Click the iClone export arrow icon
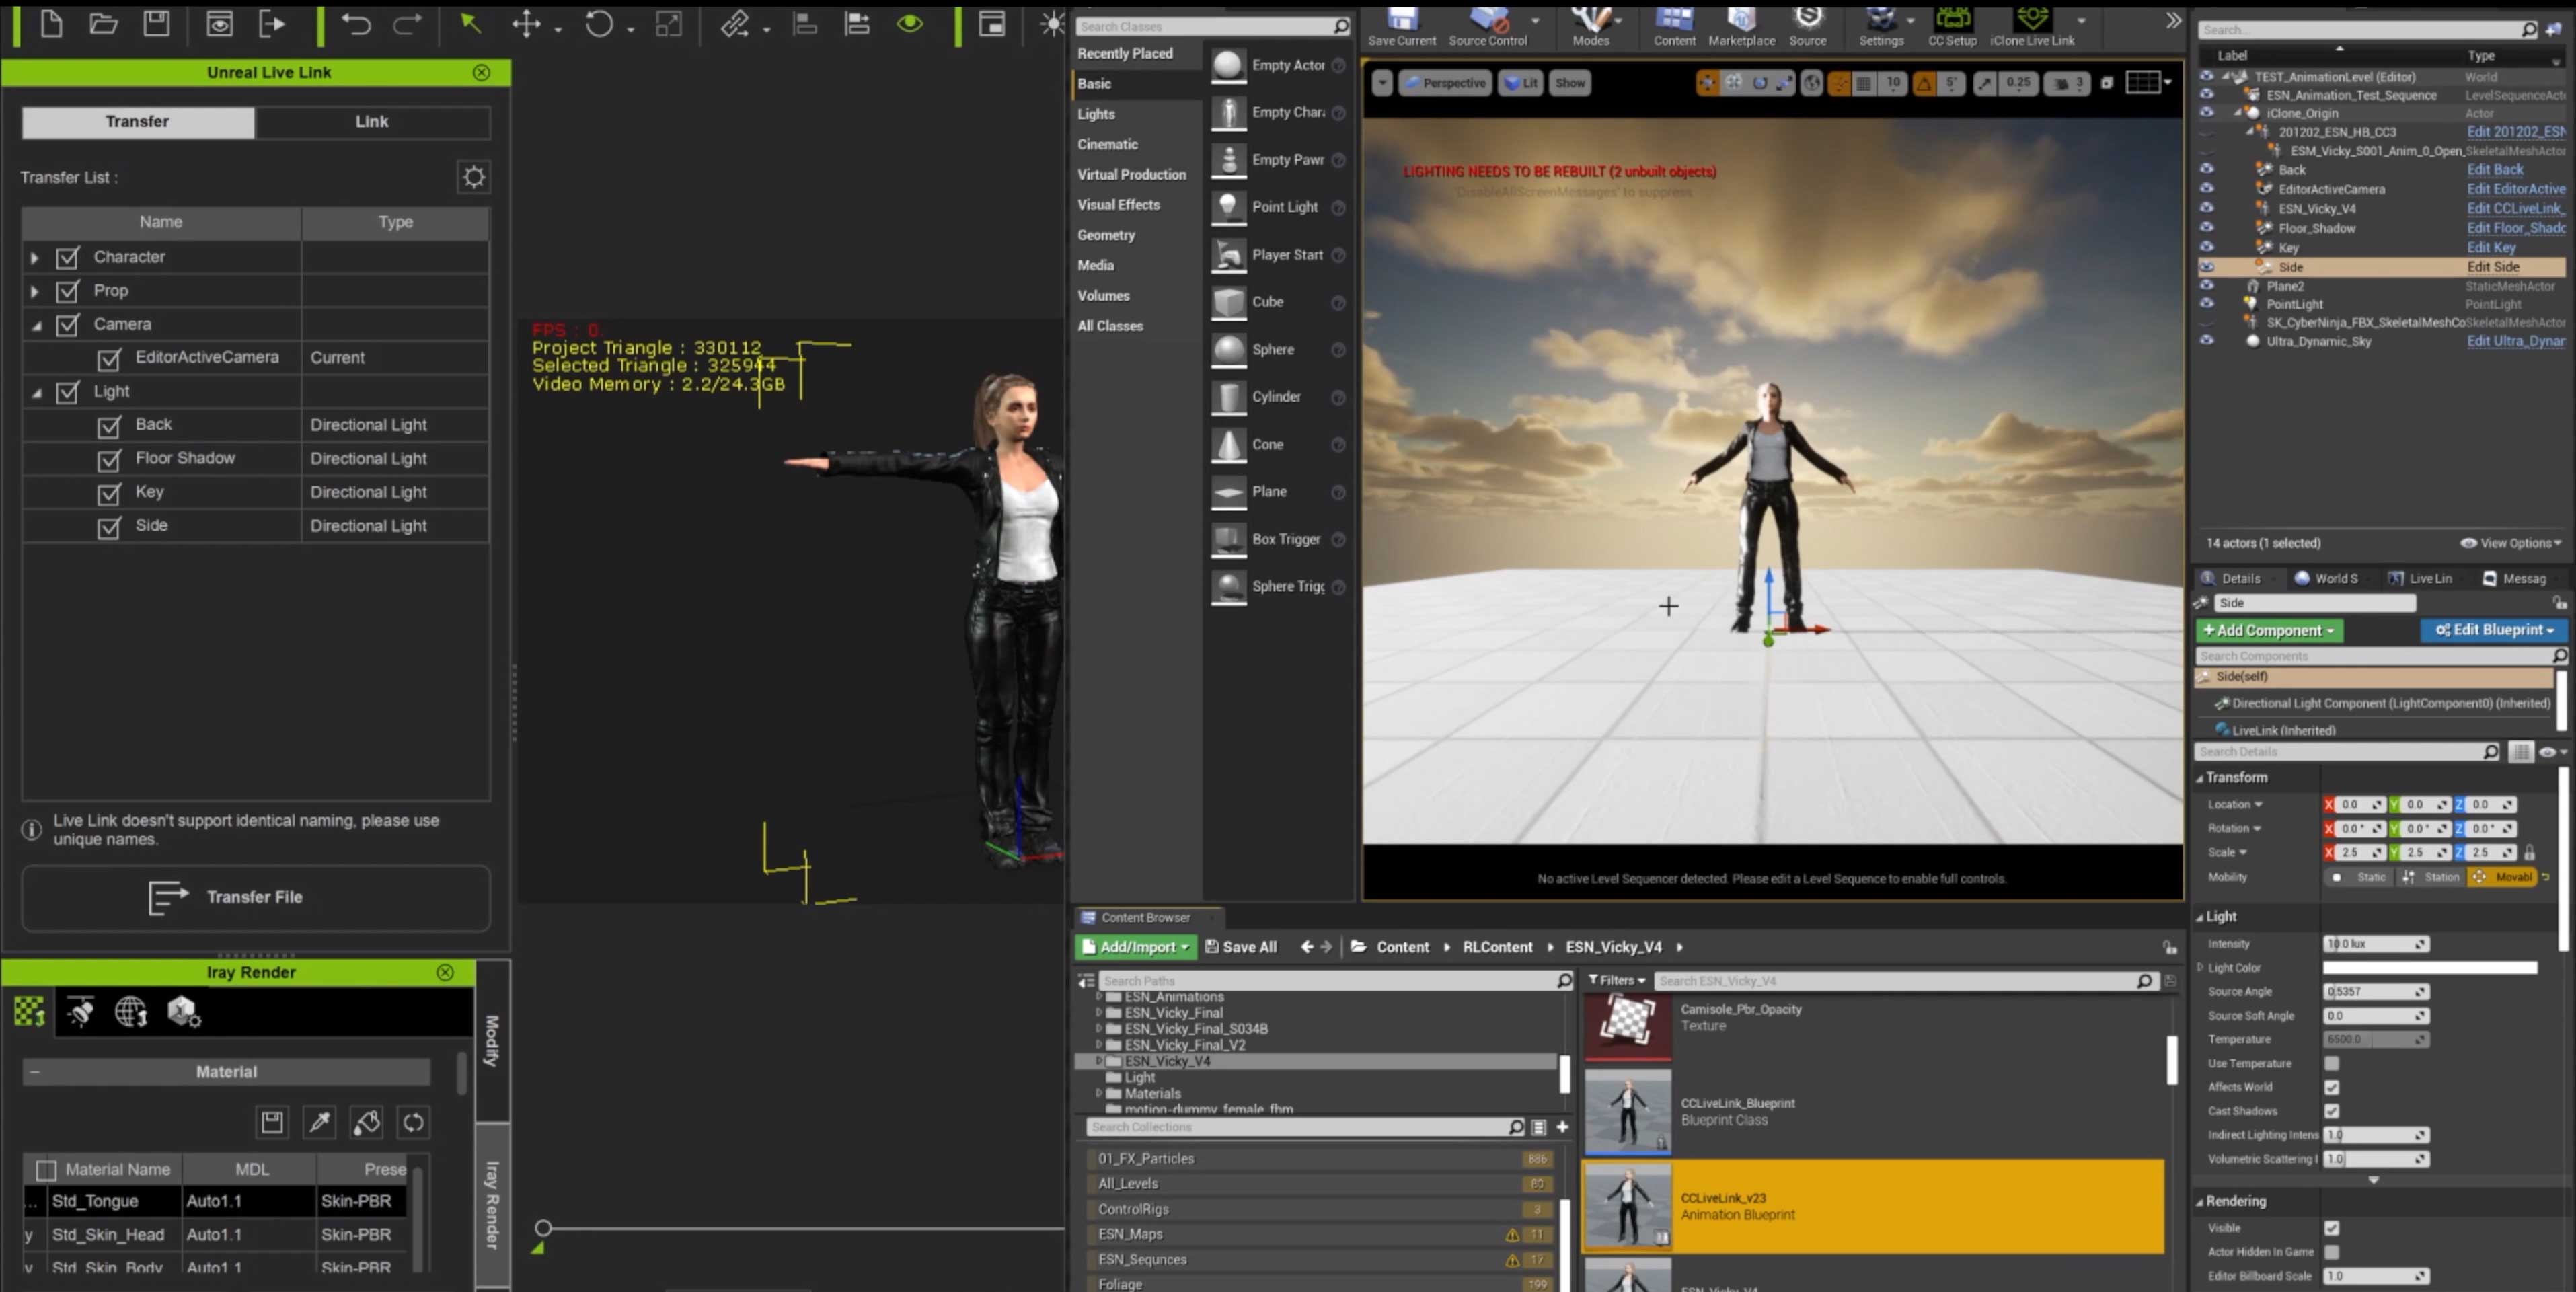The height and width of the screenshot is (1292, 2576). [x=271, y=24]
